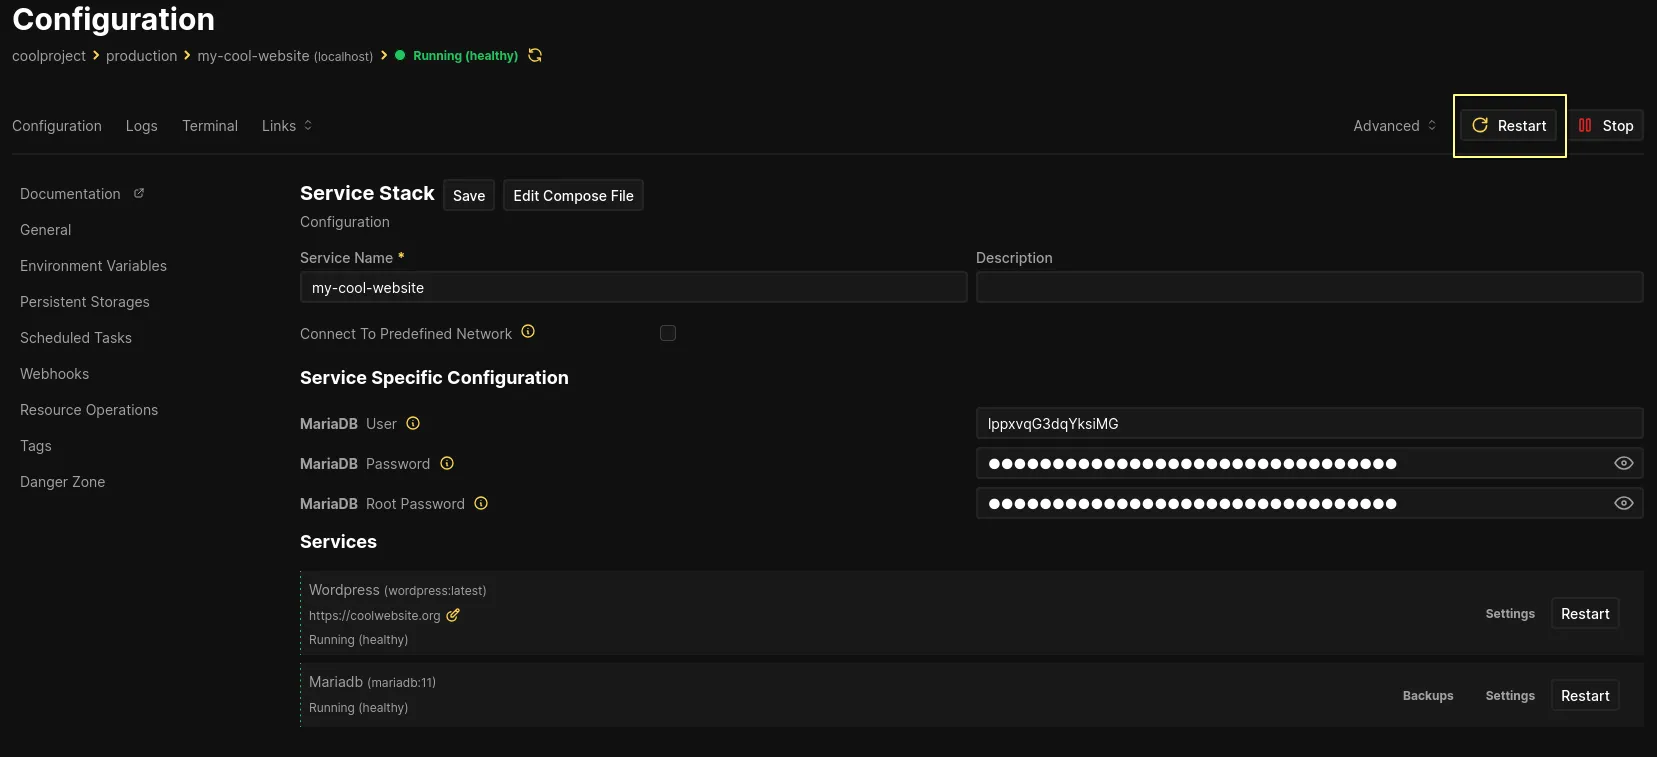Click info icon beside Connect To Predefined Network
1657x757 pixels.
[528, 332]
